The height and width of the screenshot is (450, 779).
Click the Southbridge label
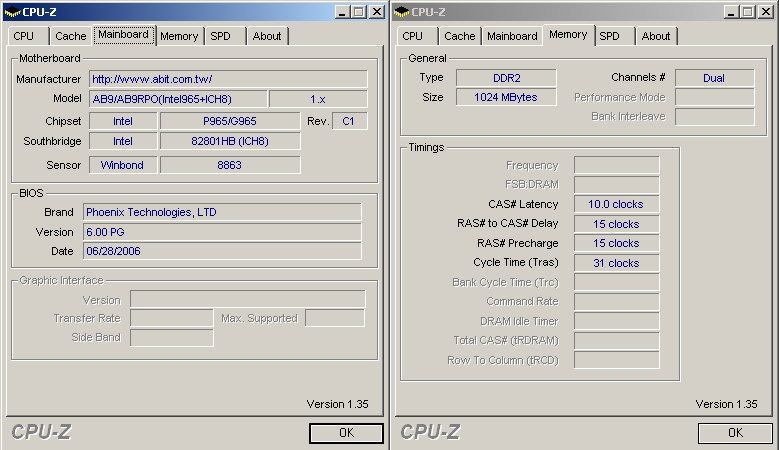point(52,141)
